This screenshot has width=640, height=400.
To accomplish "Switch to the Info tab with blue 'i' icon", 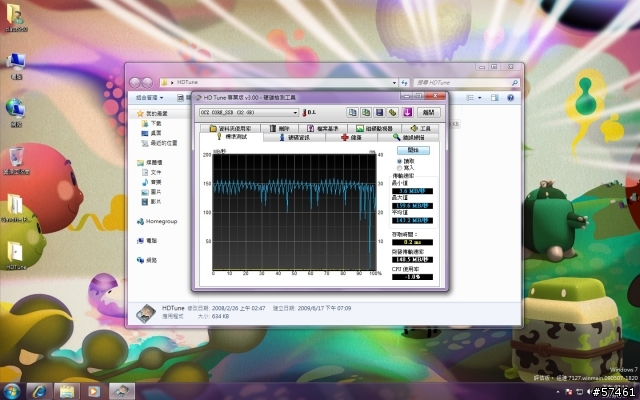I will click(295, 138).
